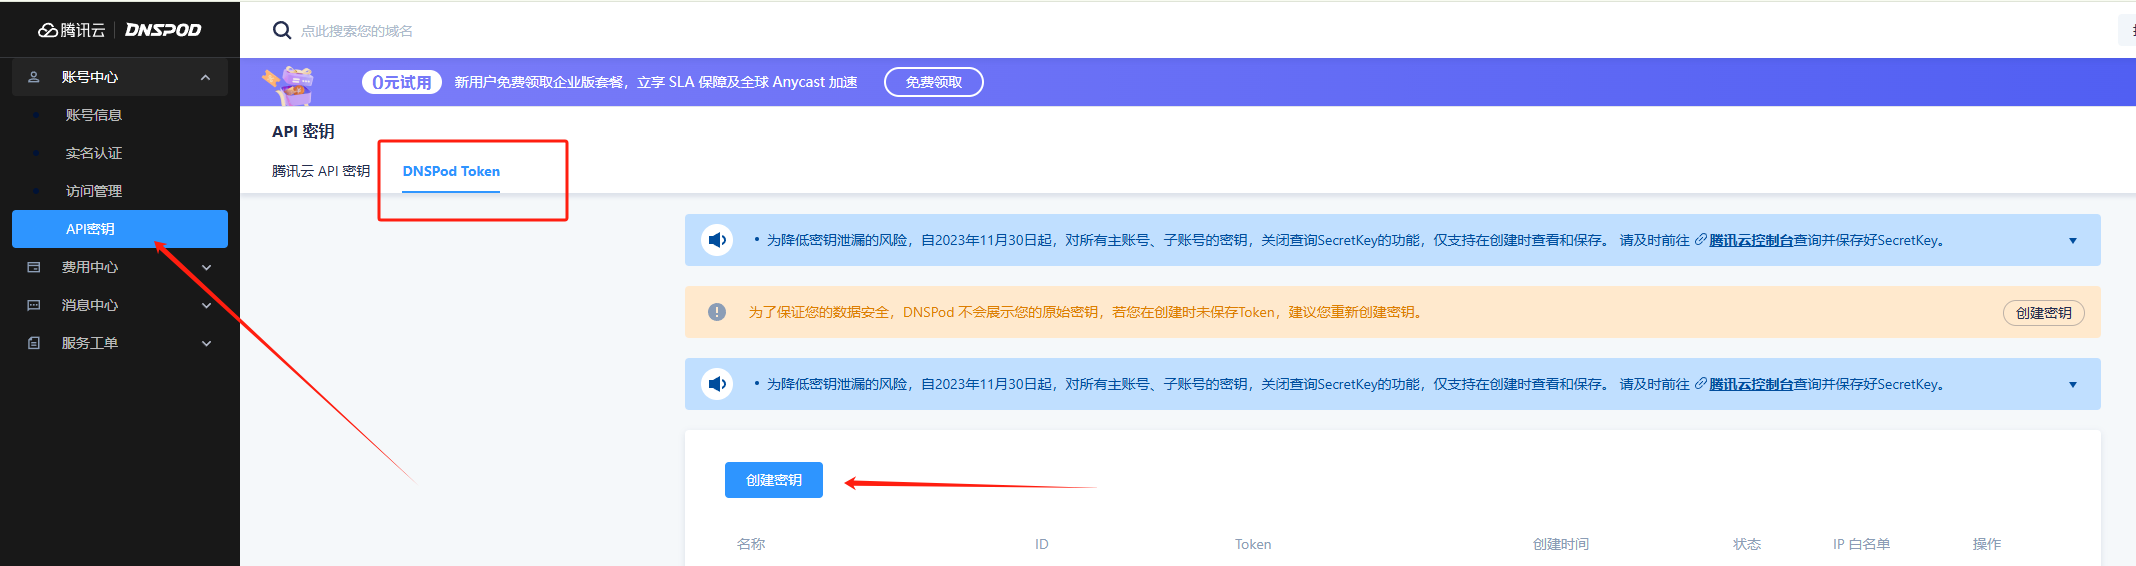The height and width of the screenshot is (566, 2136).
Task: Open 访问管理 in the sidebar
Action: (94, 191)
